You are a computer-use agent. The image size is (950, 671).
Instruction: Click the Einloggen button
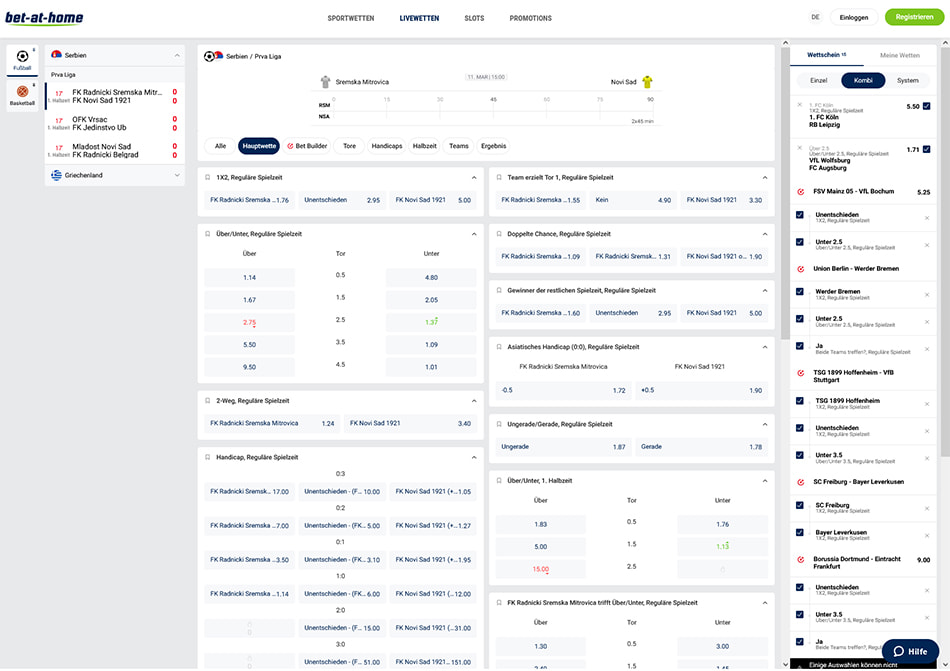[x=854, y=17]
